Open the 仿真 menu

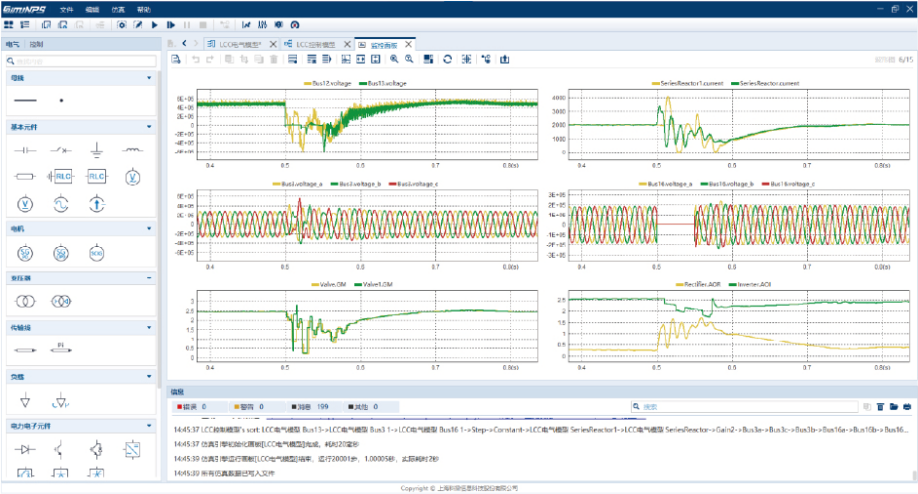tap(119, 8)
